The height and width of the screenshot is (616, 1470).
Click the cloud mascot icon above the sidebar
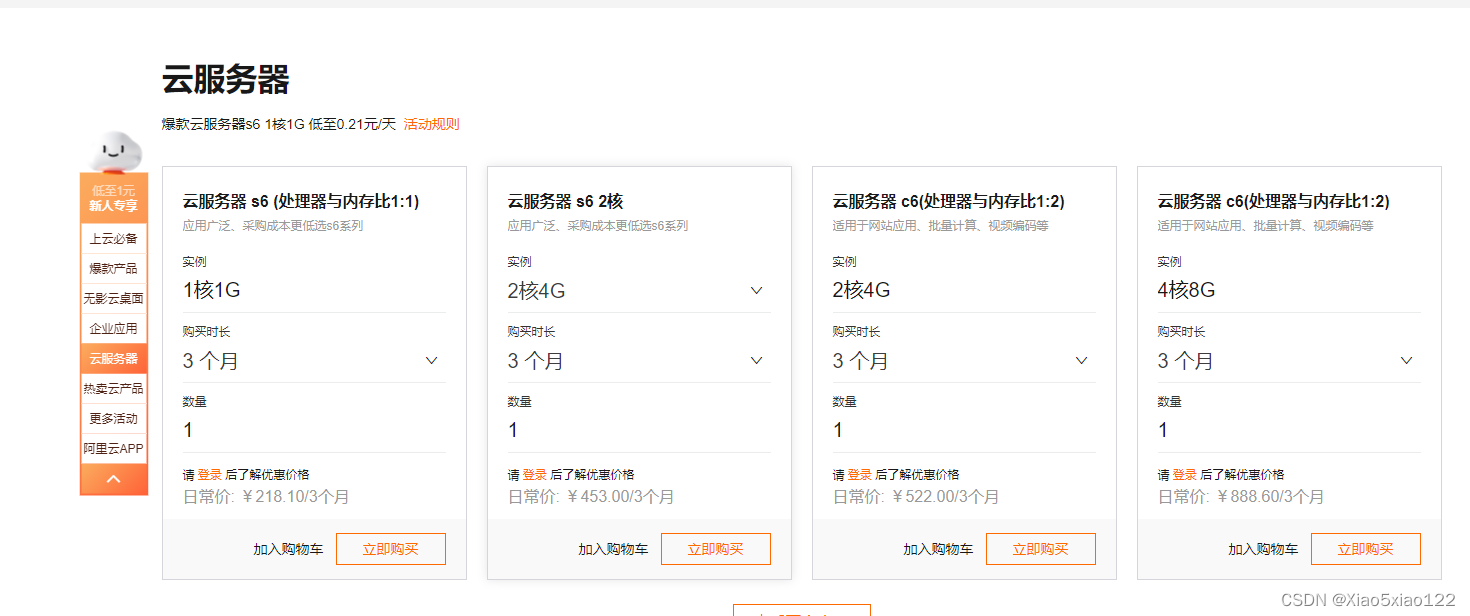(x=115, y=152)
